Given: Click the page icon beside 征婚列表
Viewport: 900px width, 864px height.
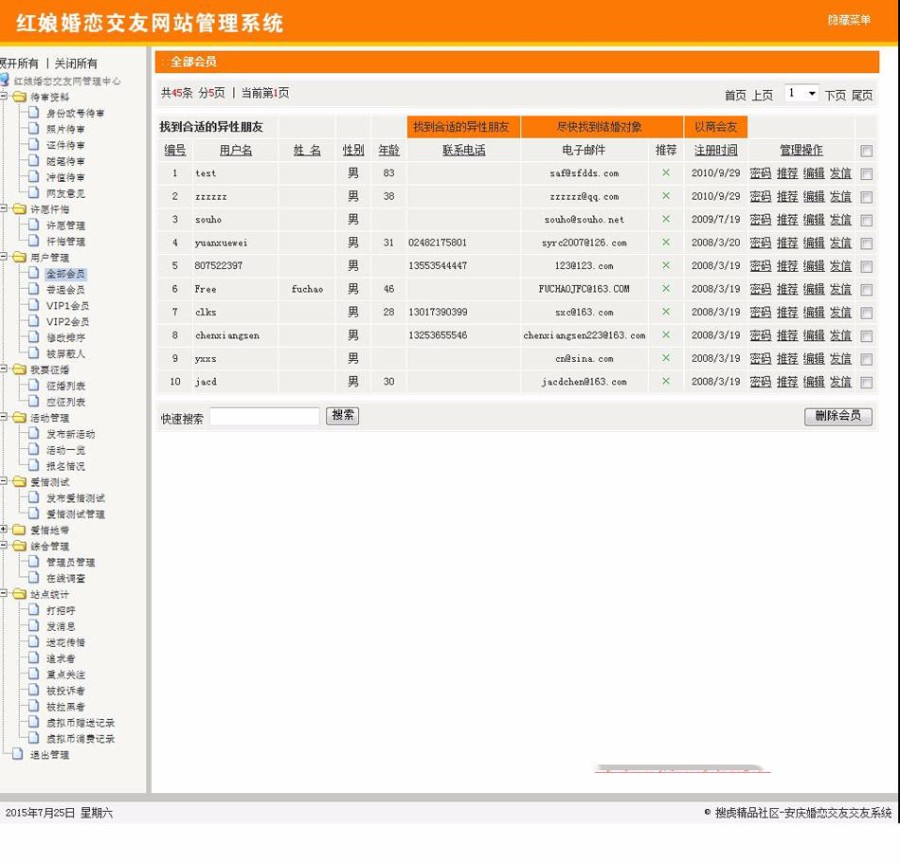Looking at the screenshot, I should coord(34,386).
